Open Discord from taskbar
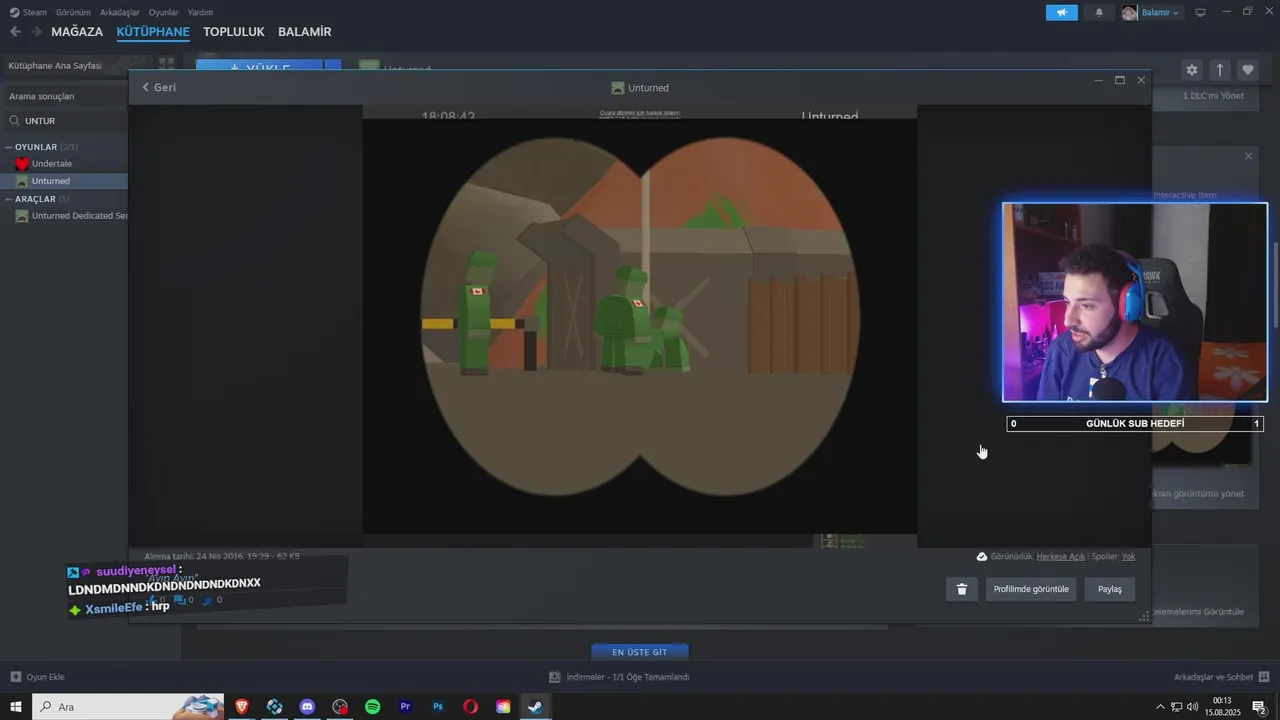Image resolution: width=1280 pixels, height=720 pixels. [x=307, y=707]
